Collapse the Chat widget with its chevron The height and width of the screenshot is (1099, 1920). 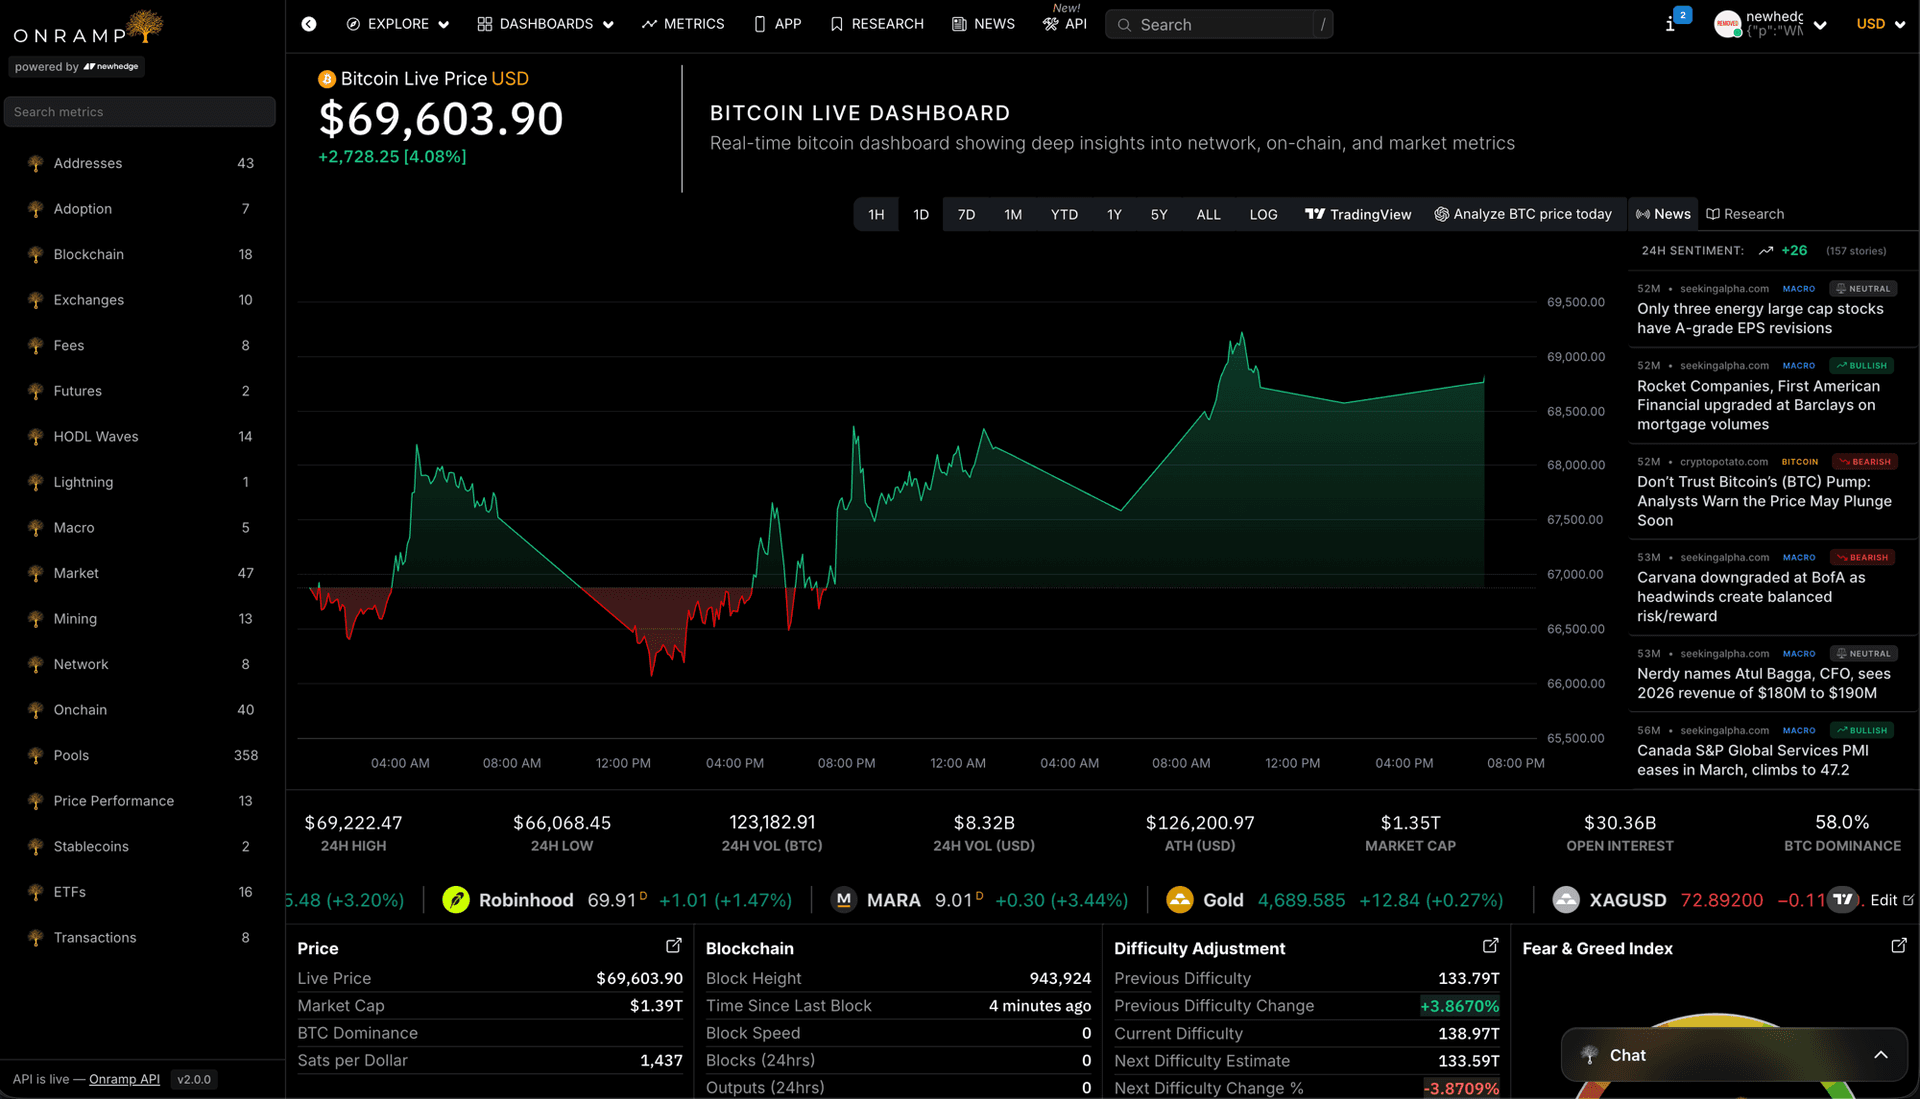point(1880,1055)
